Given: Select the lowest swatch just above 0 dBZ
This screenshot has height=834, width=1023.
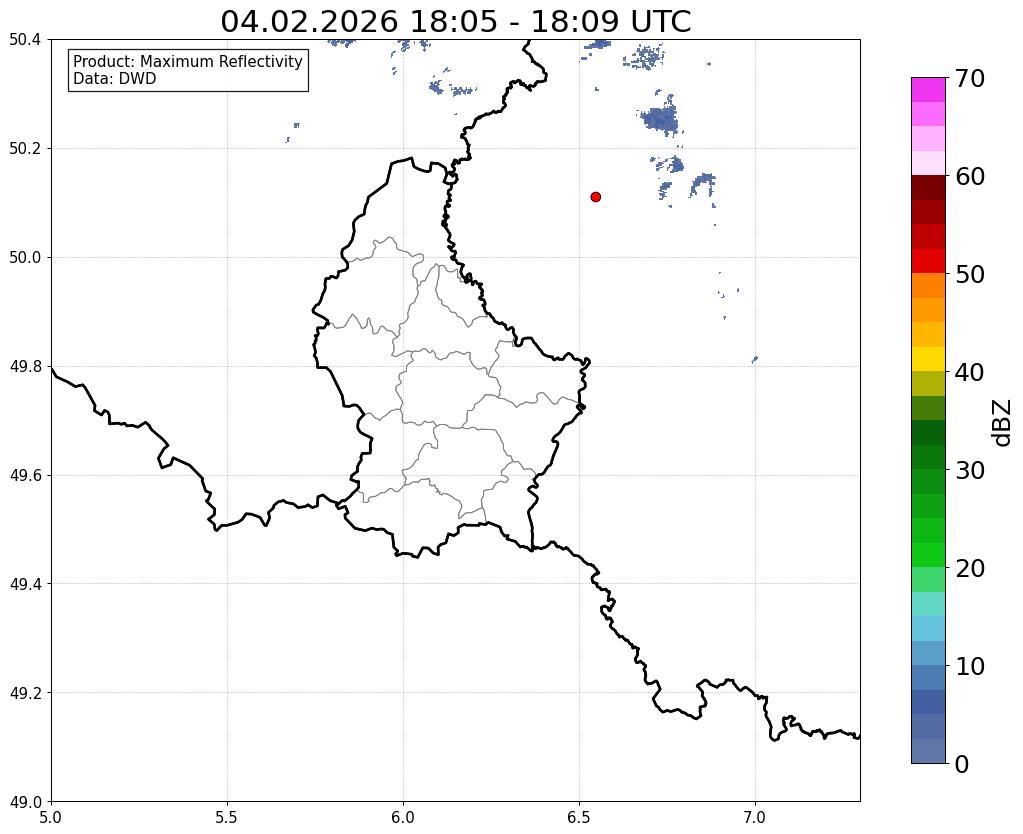Looking at the screenshot, I should click(x=928, y=751).
